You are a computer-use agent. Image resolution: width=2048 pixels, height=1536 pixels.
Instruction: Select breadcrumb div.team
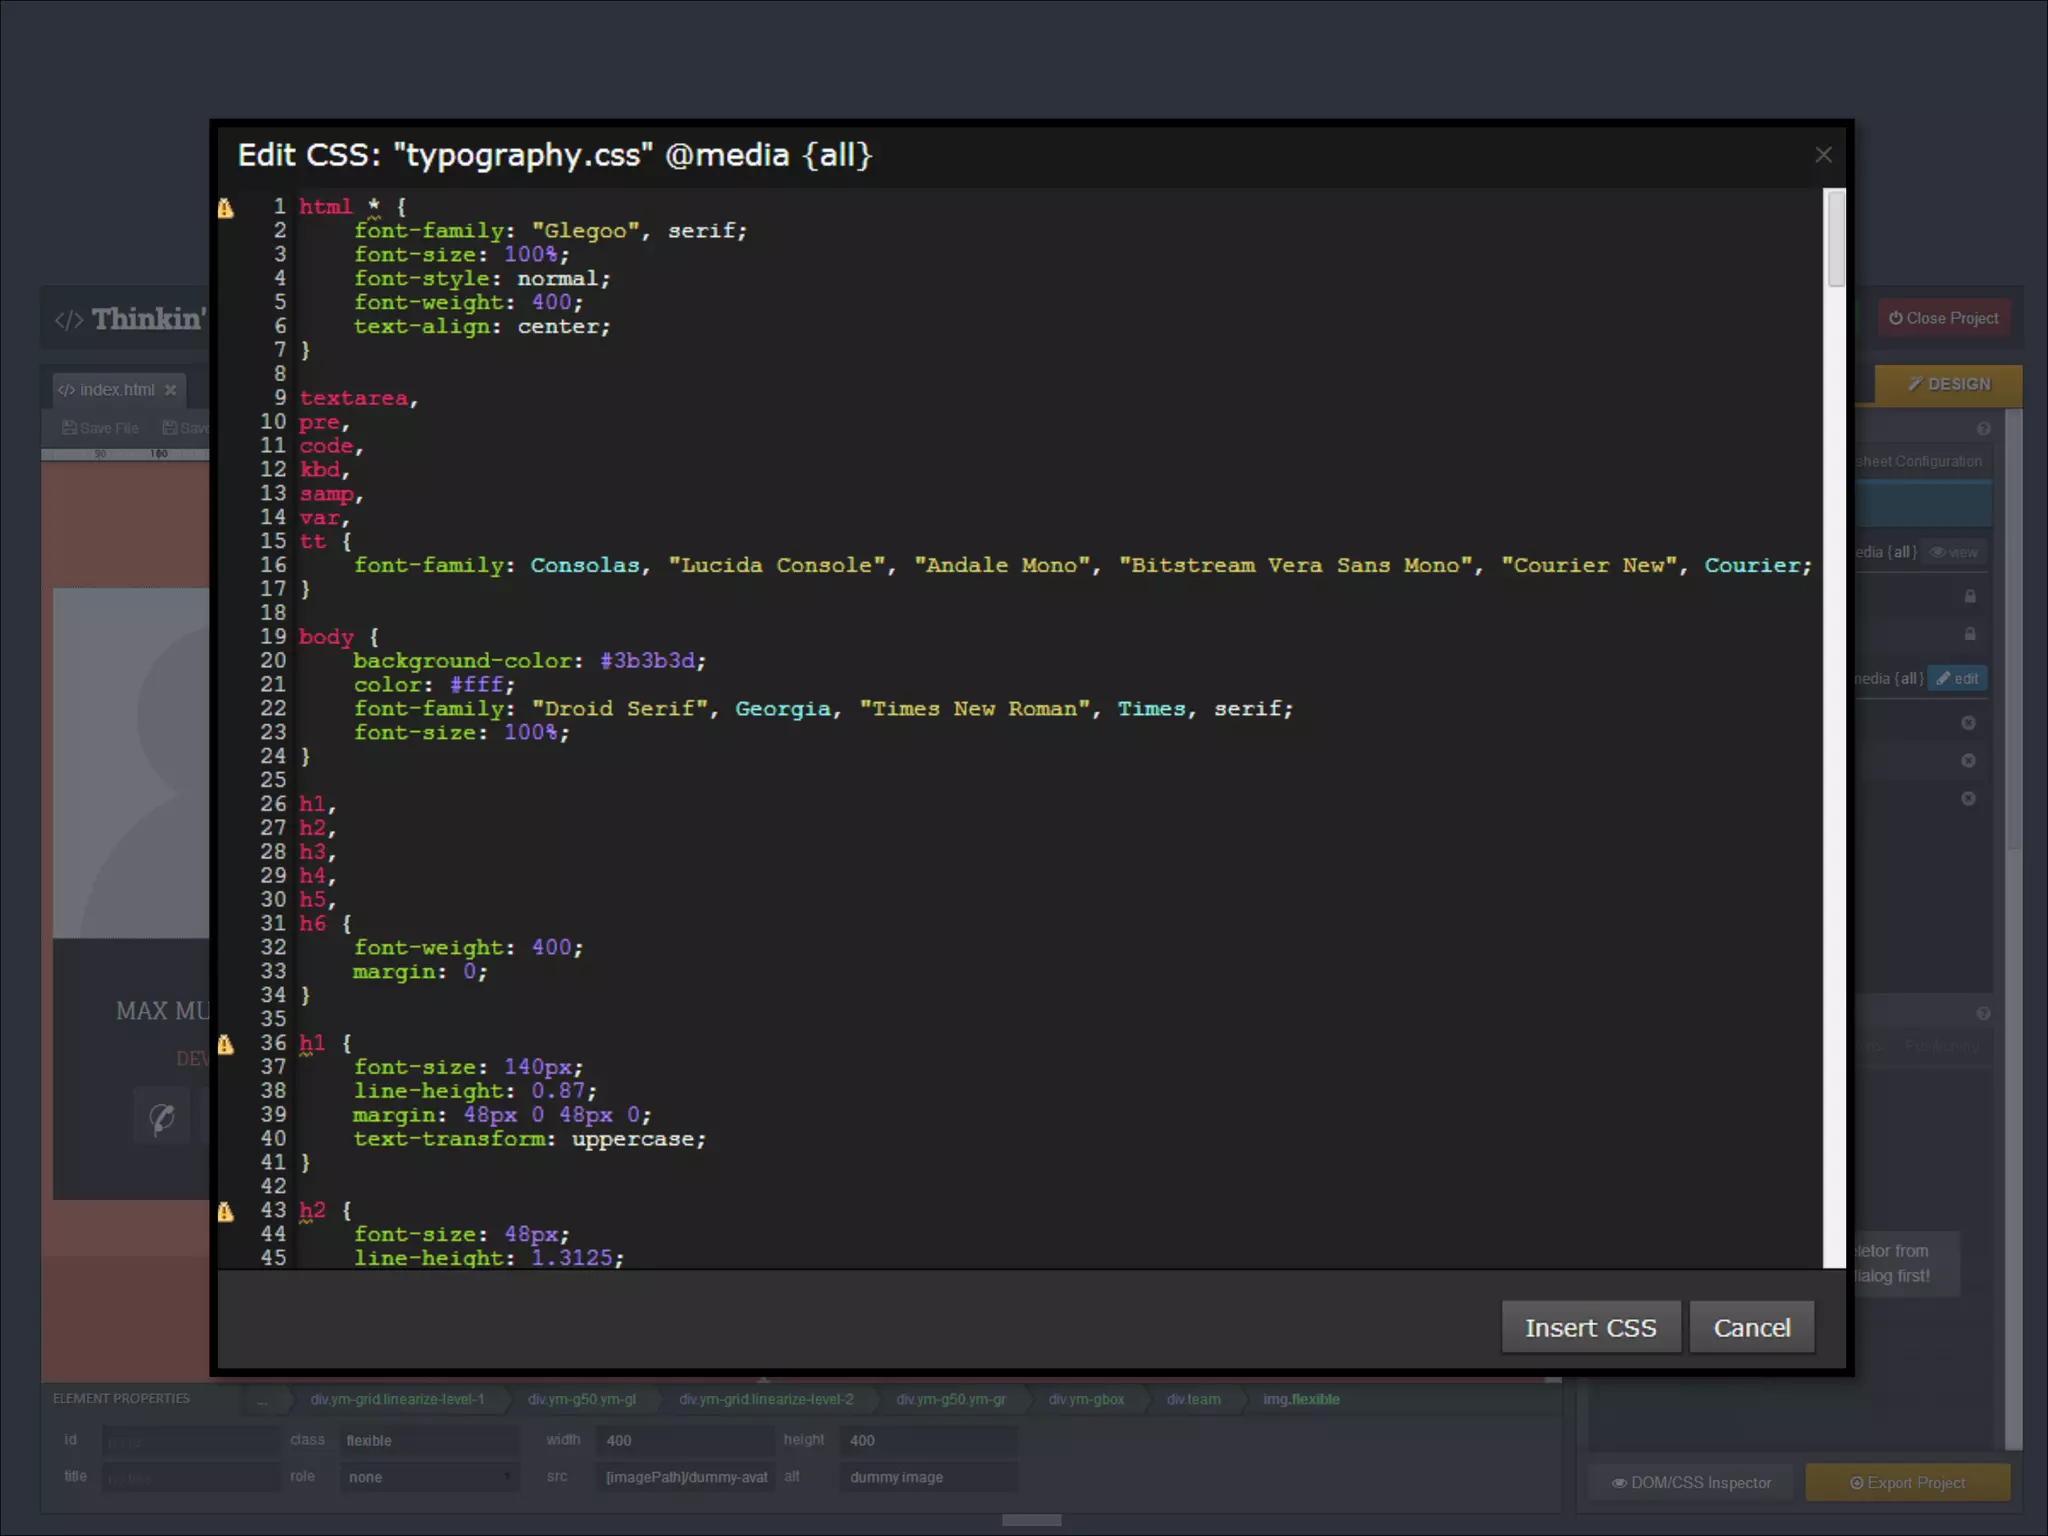pos(1193,1399)
